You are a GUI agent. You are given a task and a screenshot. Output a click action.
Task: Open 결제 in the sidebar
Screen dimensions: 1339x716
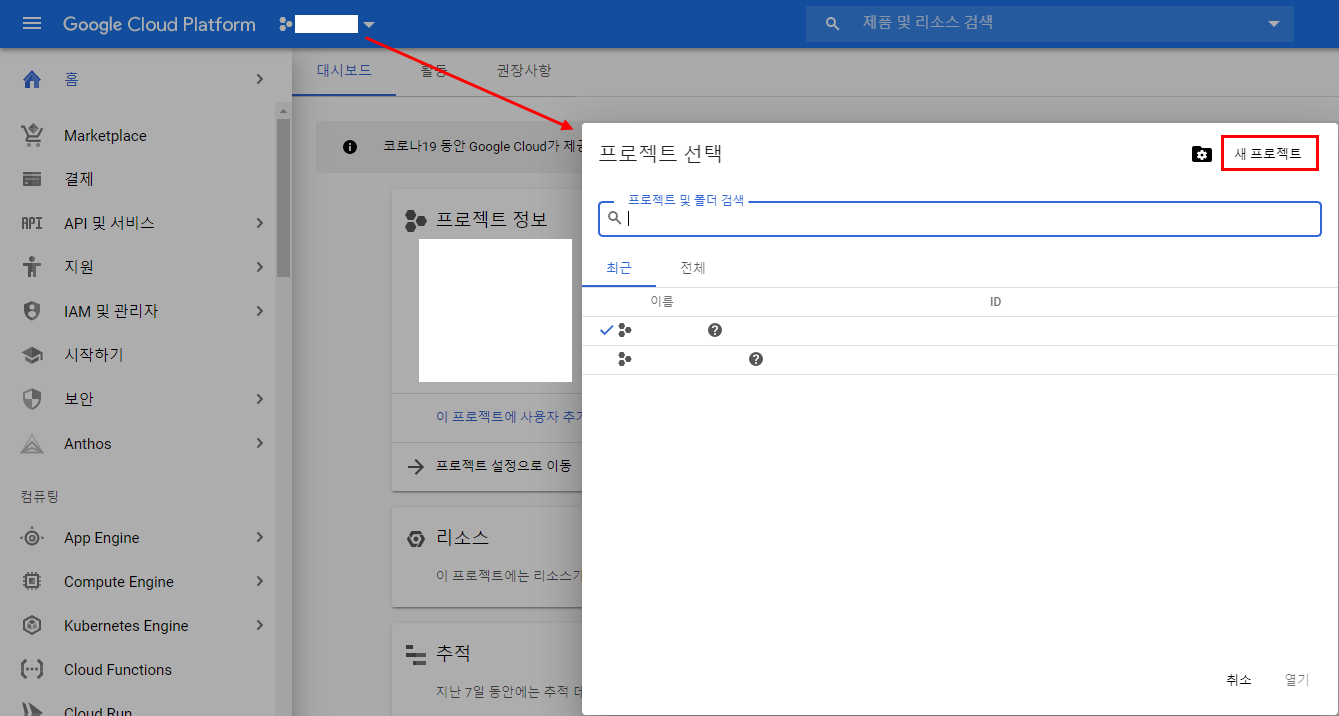79,179
